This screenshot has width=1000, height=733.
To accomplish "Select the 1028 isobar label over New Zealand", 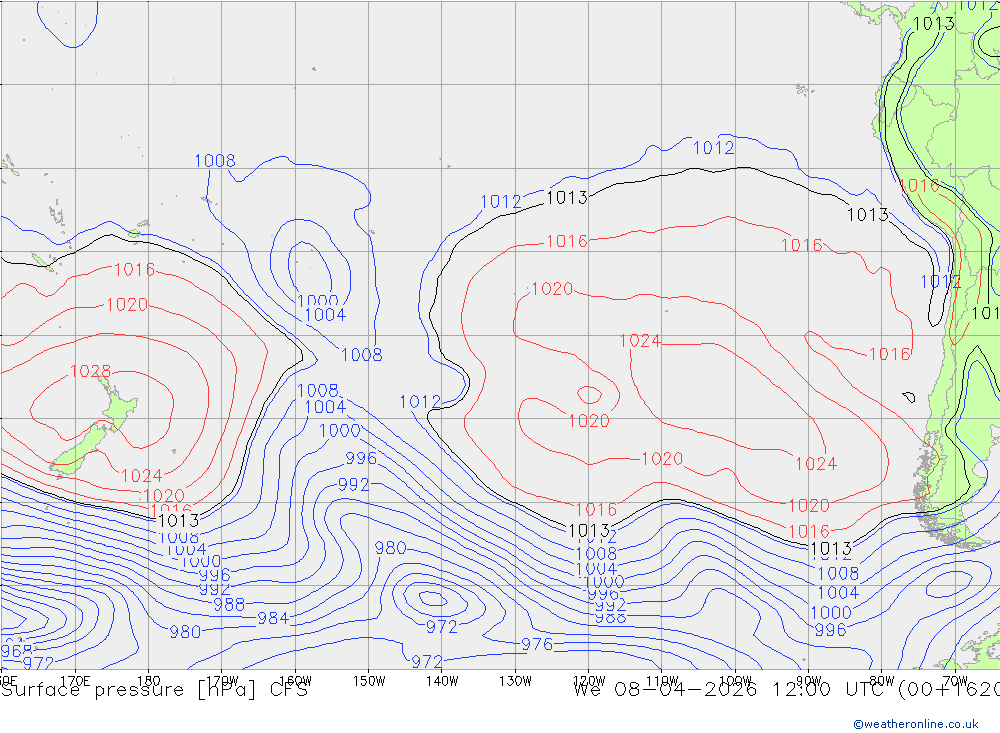I will pos(90,371).
